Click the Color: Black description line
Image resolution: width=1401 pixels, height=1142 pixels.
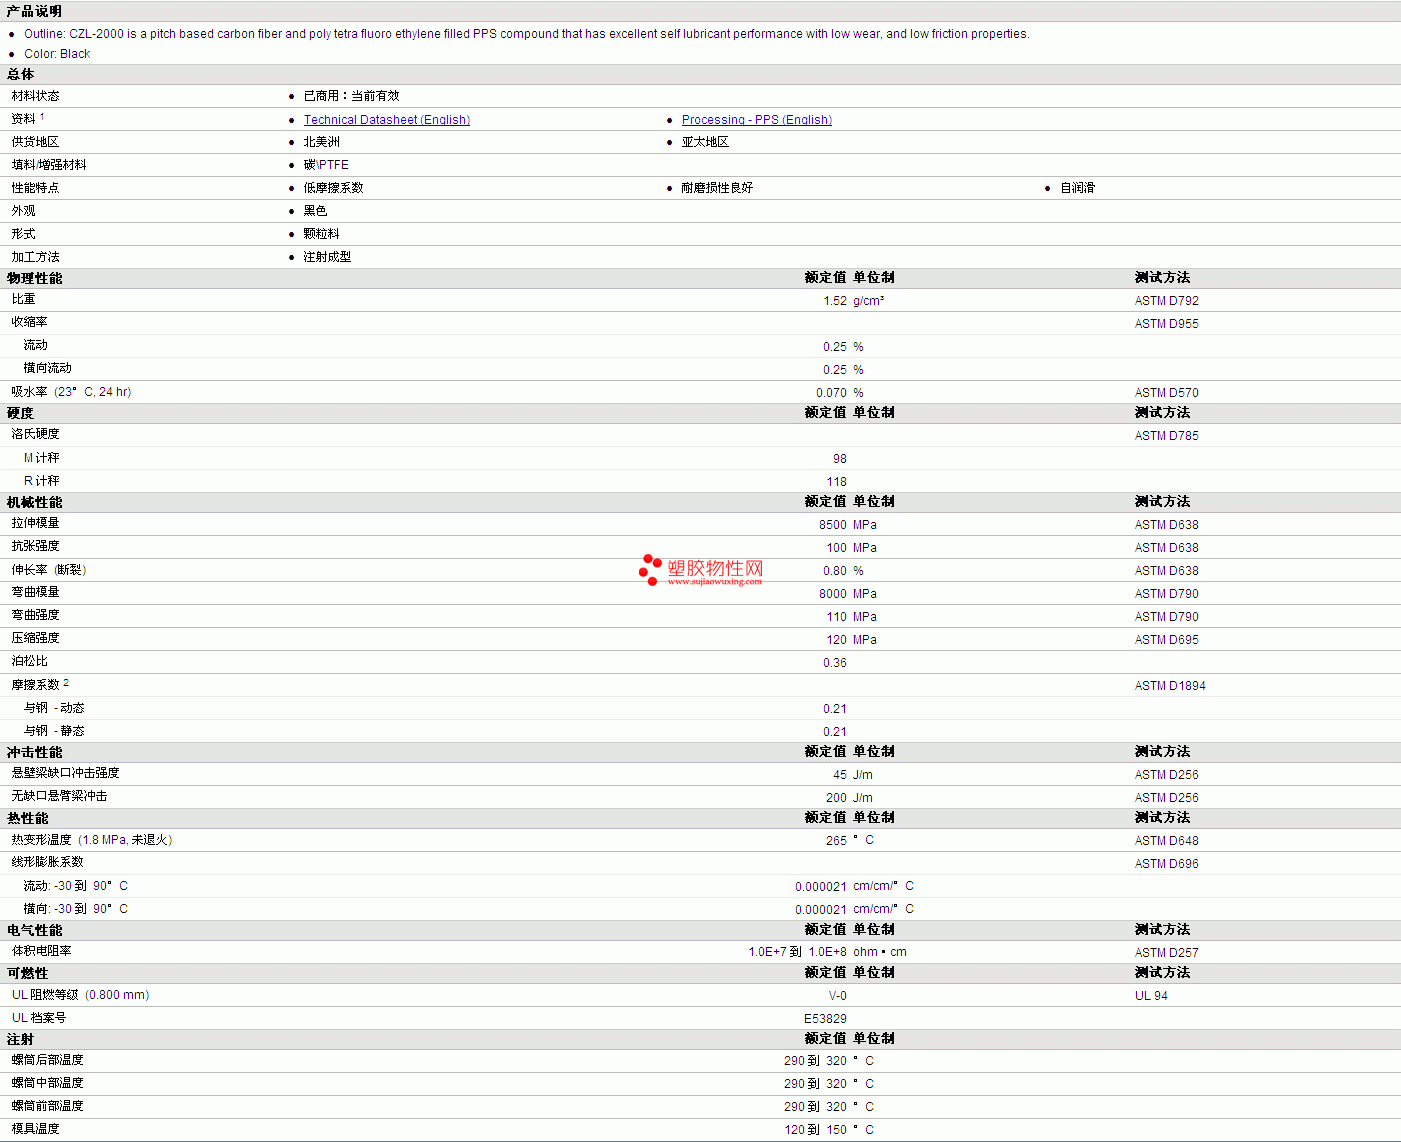(57, 54)
